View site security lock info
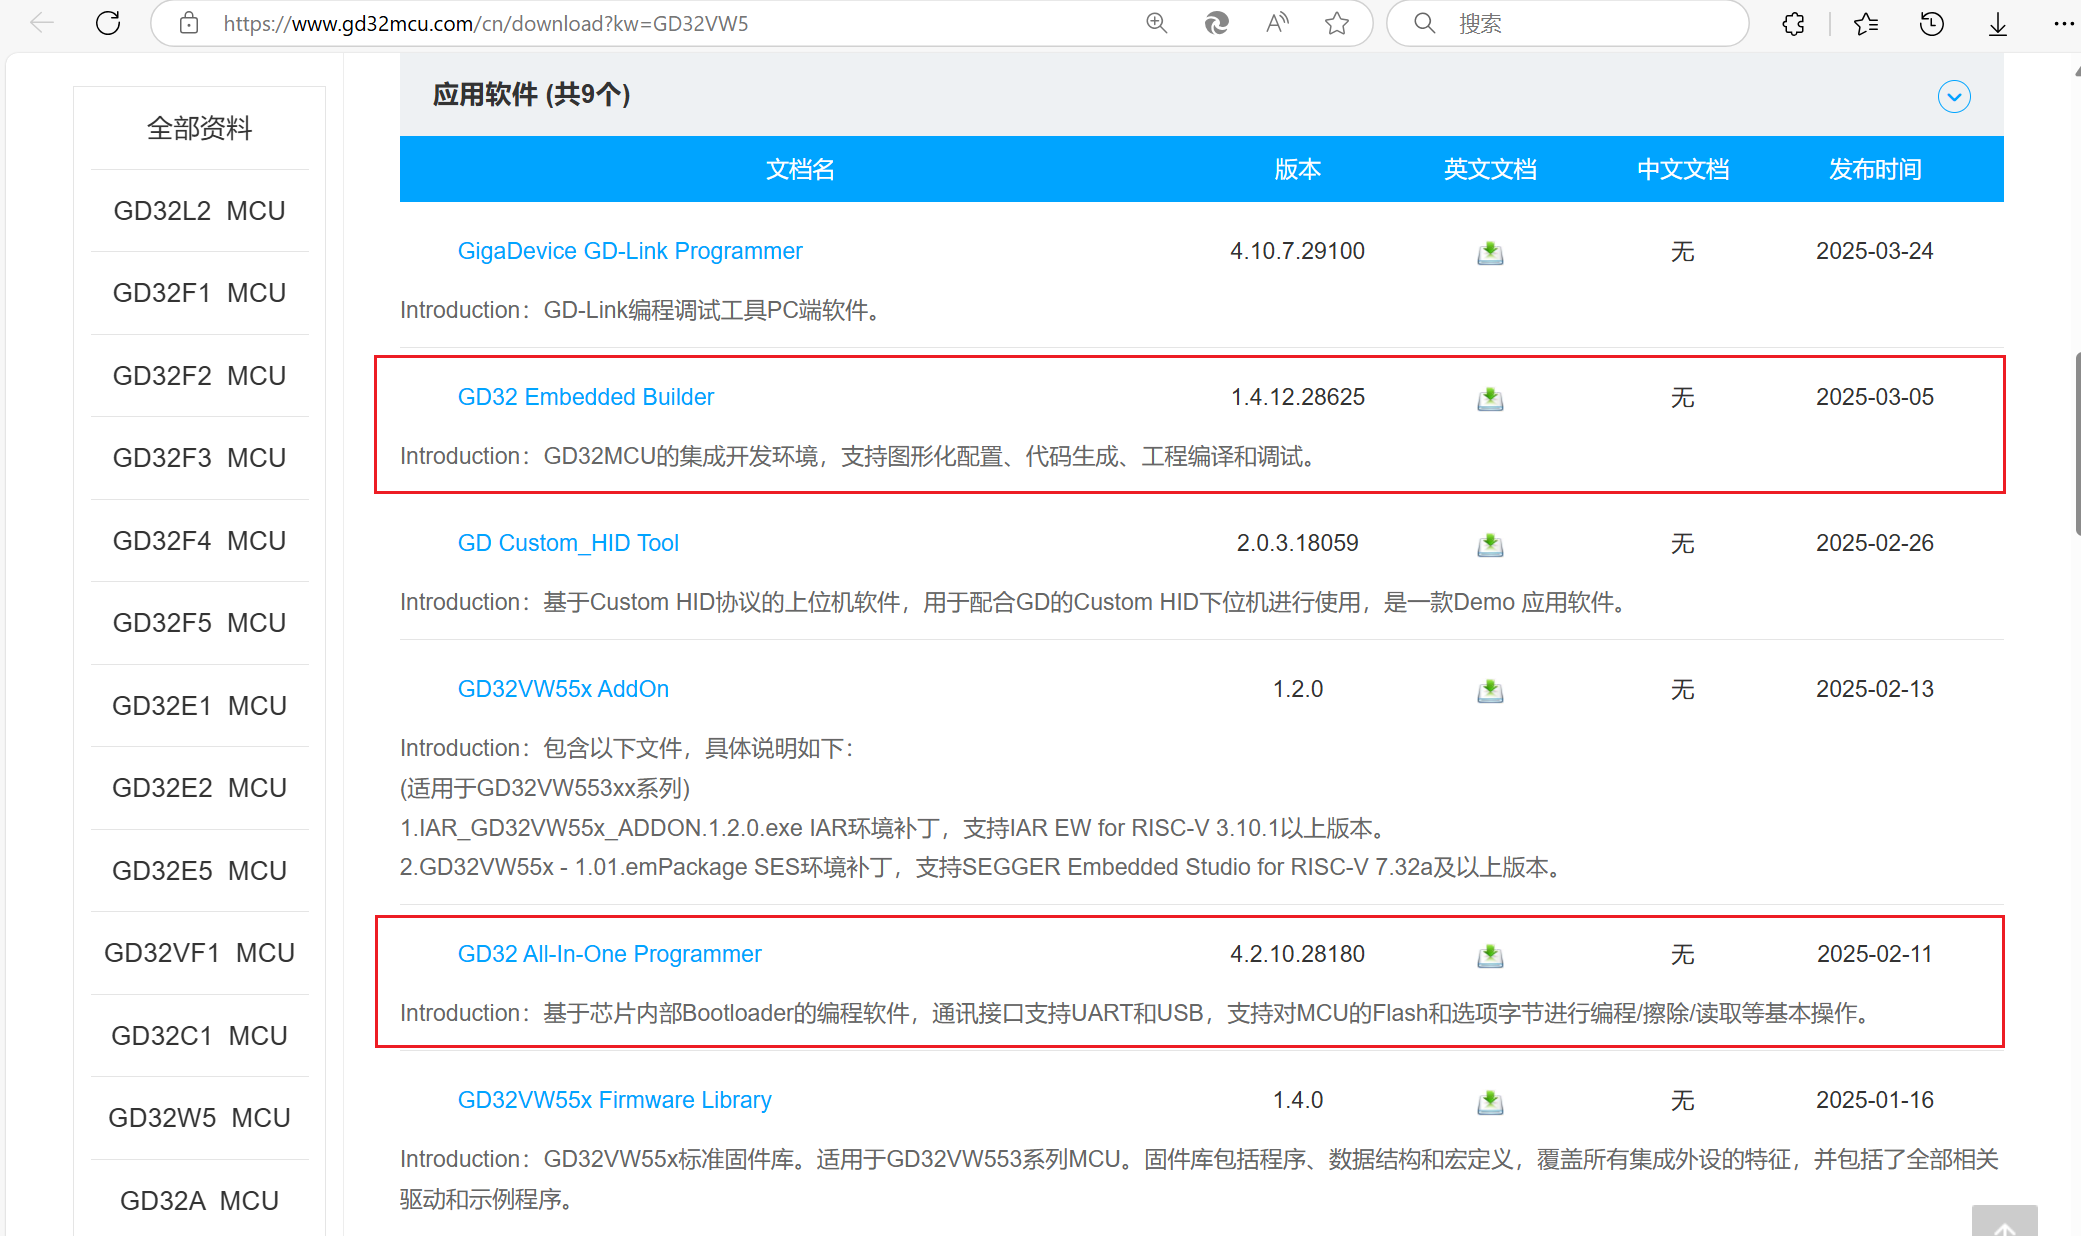The width and height of the screenshot is (2081, 1236). point(189,23)
